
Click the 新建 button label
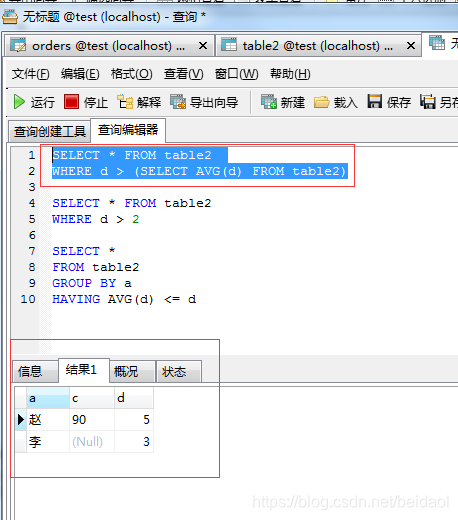293,102
